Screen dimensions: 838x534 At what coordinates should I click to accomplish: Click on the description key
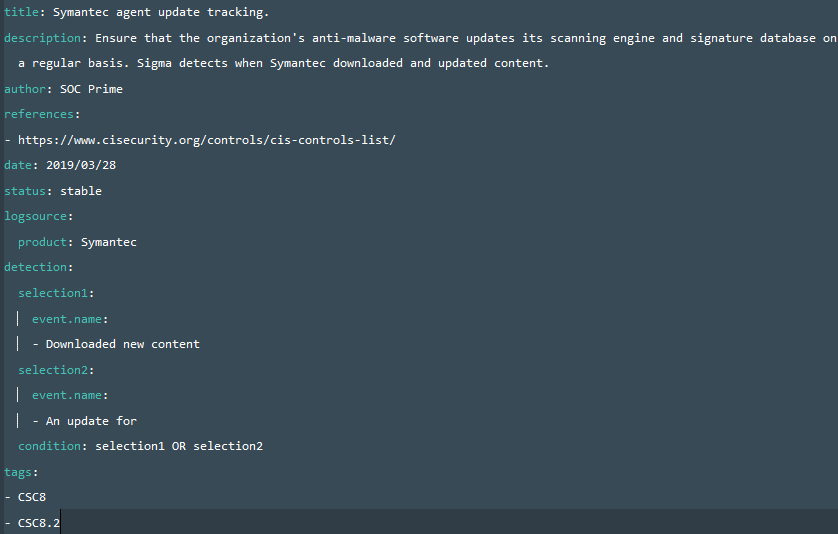tap(42, 38)
